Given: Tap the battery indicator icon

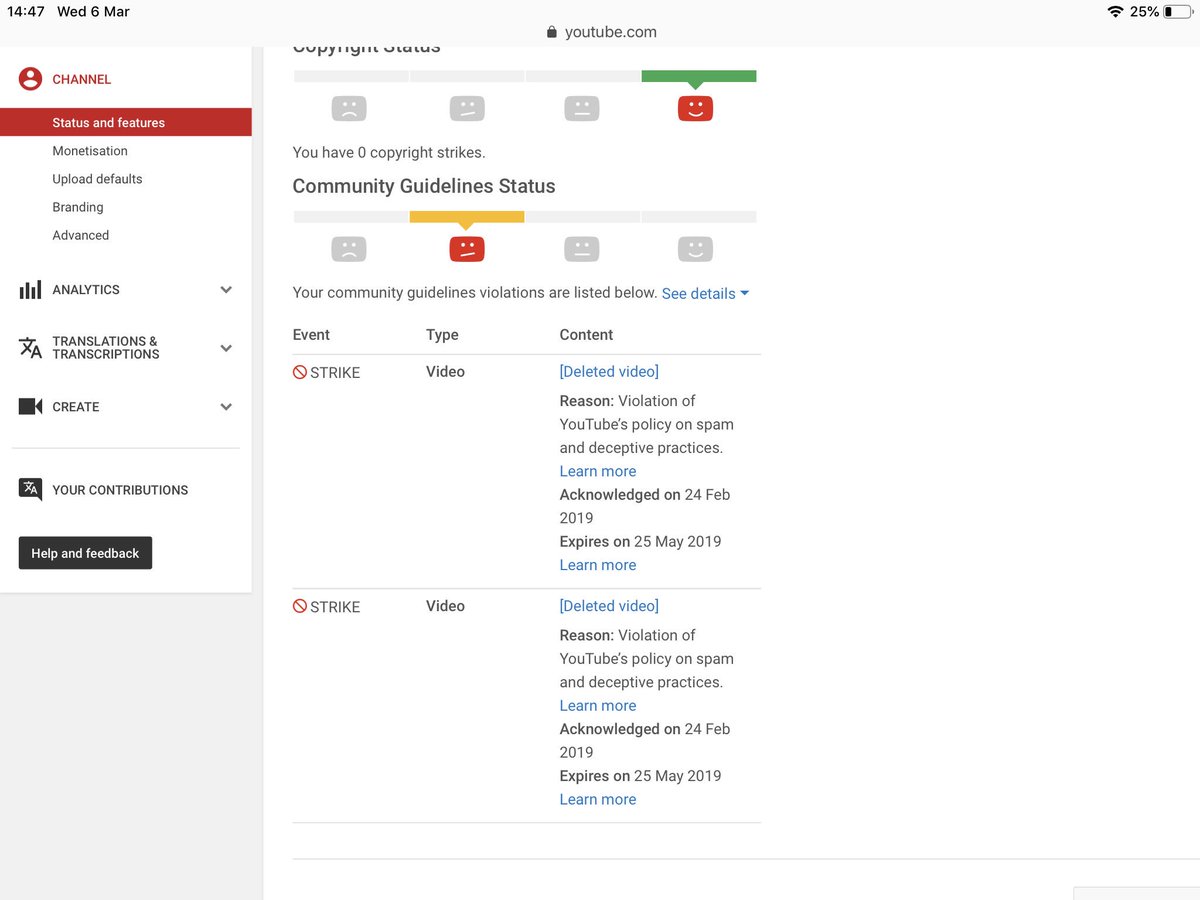Looking at the screenshot, I should [x=1177, y=12].
